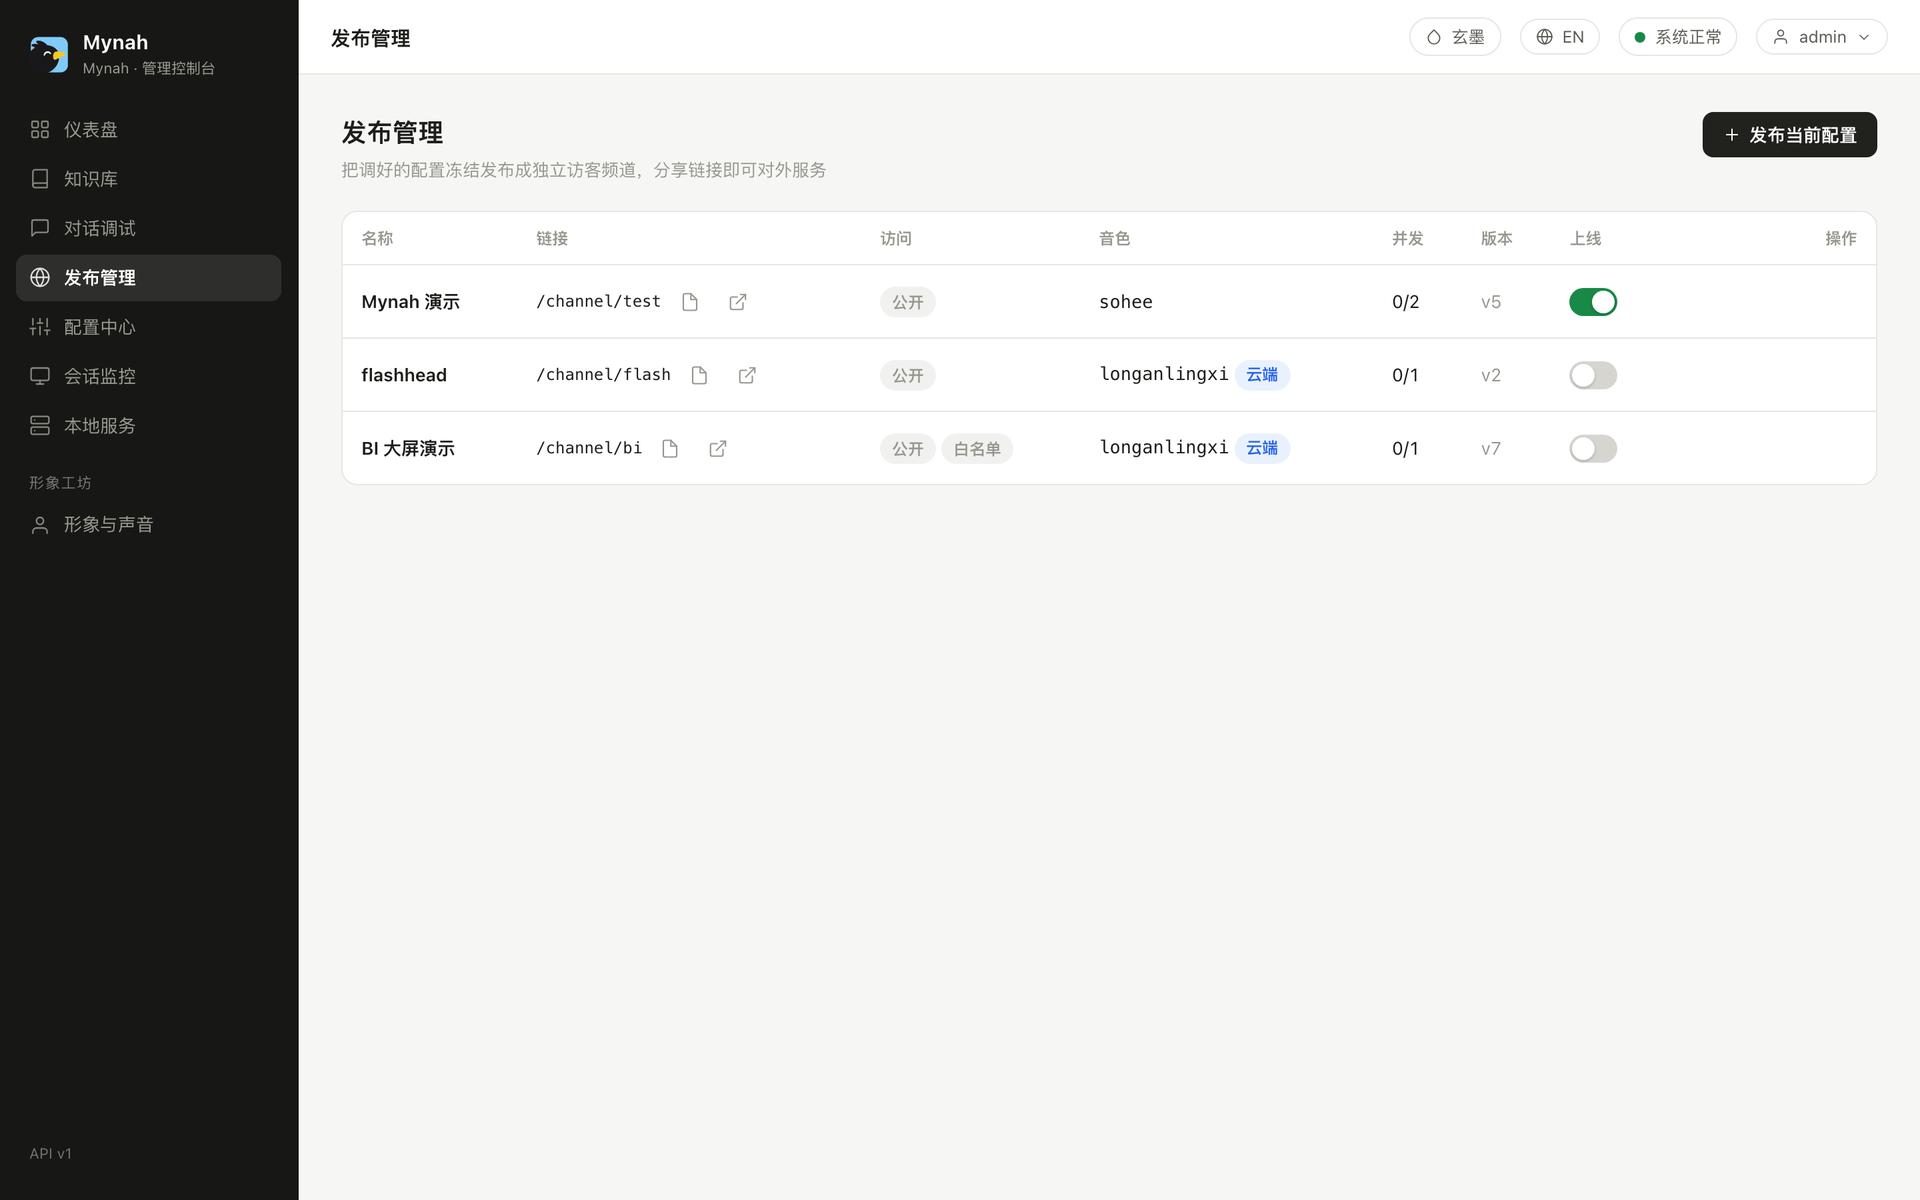Navigate to 会话监控
Viewport: 1920px width, 1200px height.
149,376
